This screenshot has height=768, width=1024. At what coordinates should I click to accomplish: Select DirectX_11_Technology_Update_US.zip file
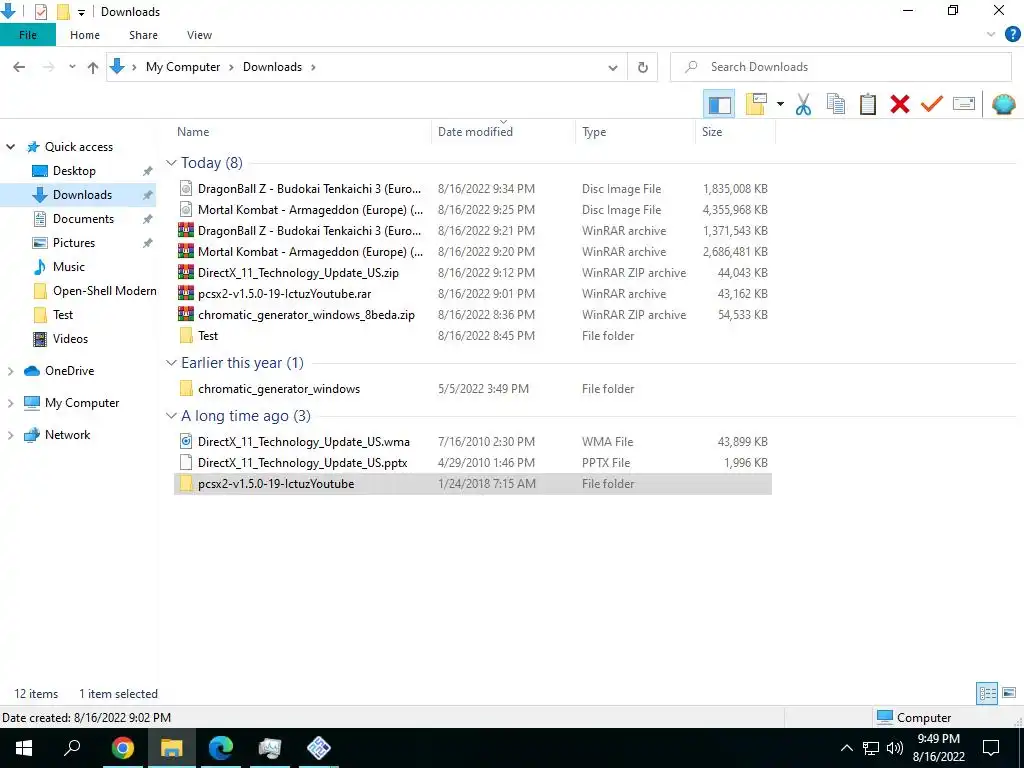(473, 272)
